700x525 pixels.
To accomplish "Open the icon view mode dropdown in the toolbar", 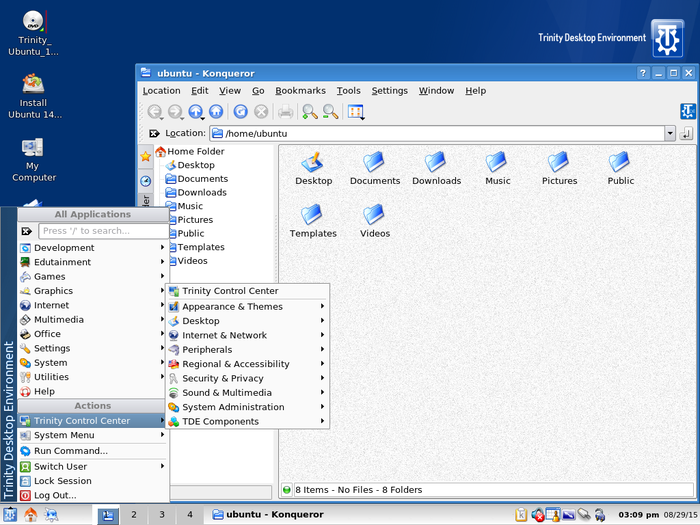I will pos(356,112).
